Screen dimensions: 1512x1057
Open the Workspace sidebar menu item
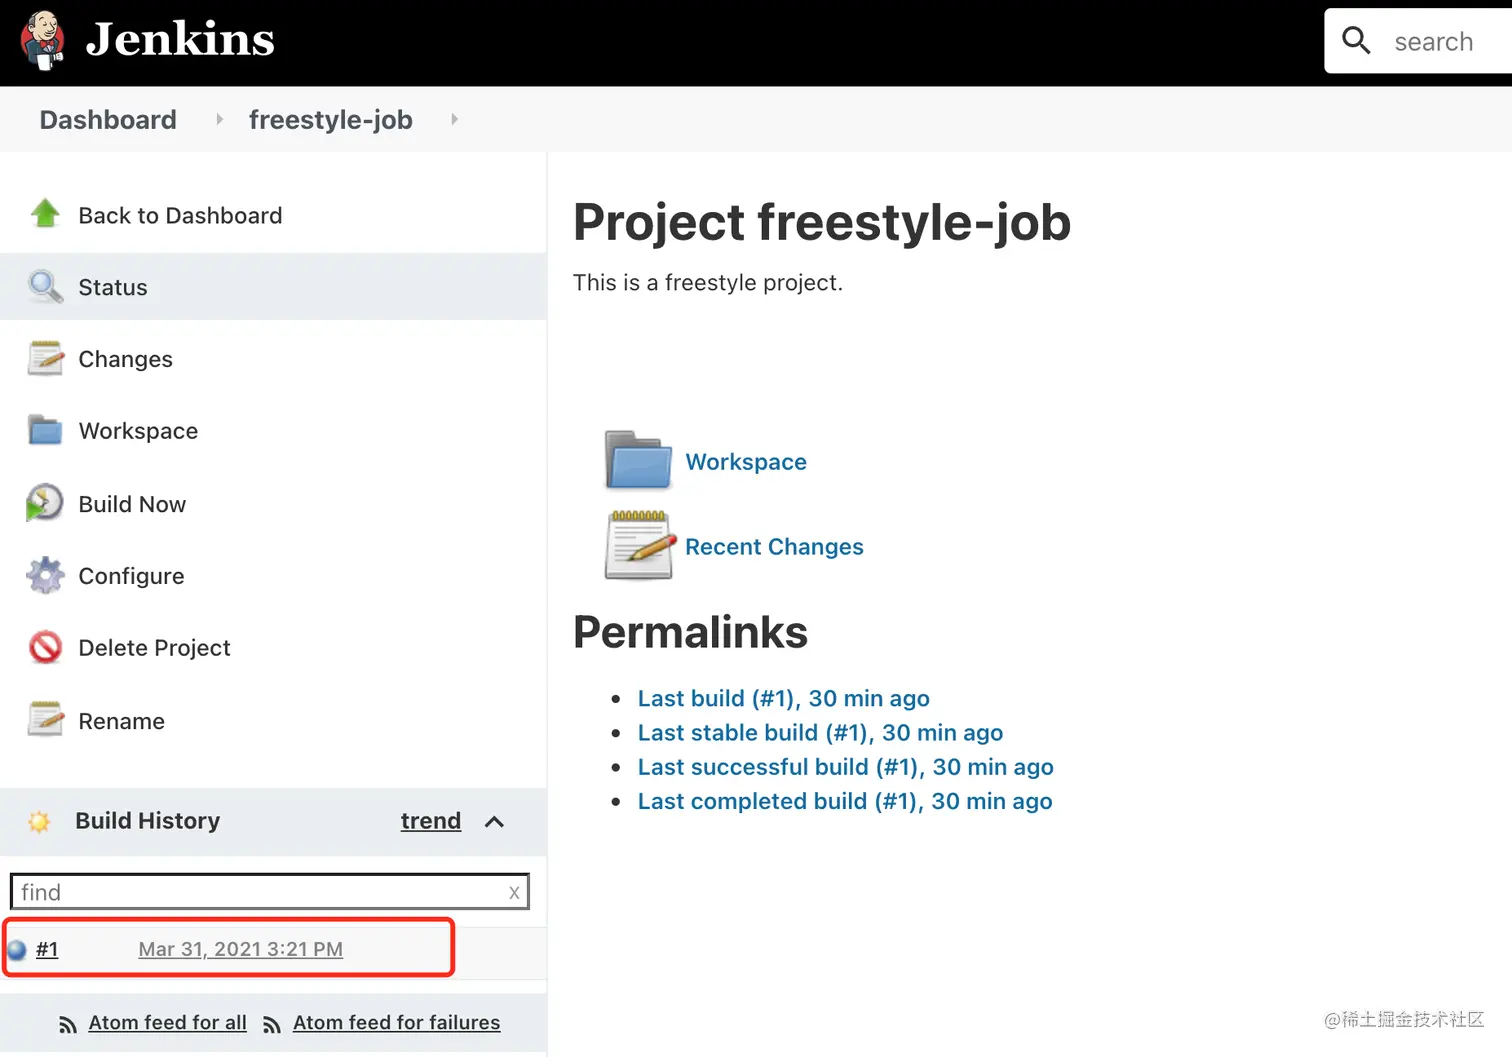[x=138, y=431]
